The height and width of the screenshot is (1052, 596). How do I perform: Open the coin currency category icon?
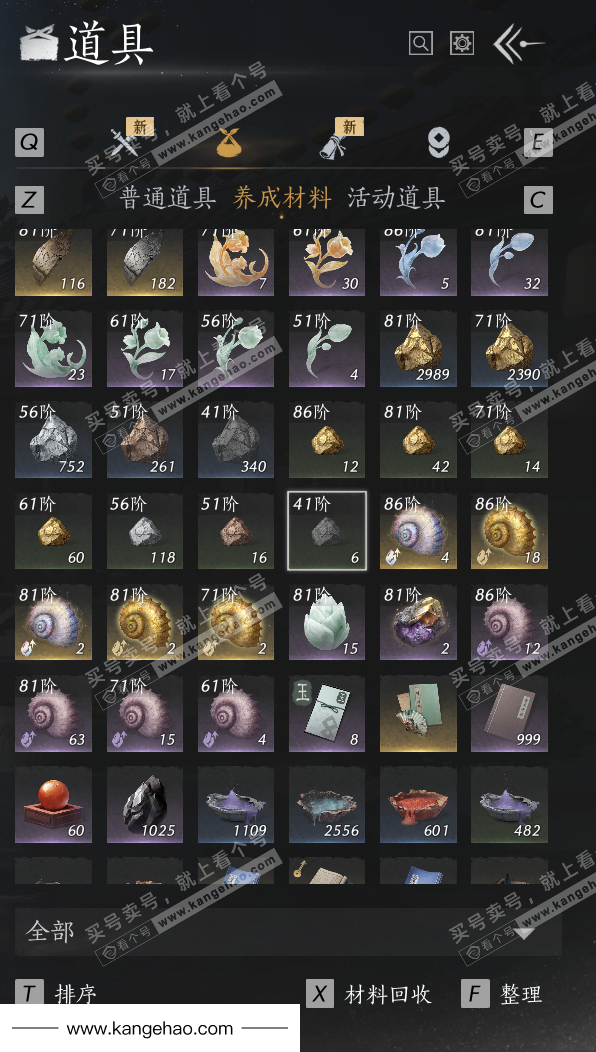tap(438, 142)
